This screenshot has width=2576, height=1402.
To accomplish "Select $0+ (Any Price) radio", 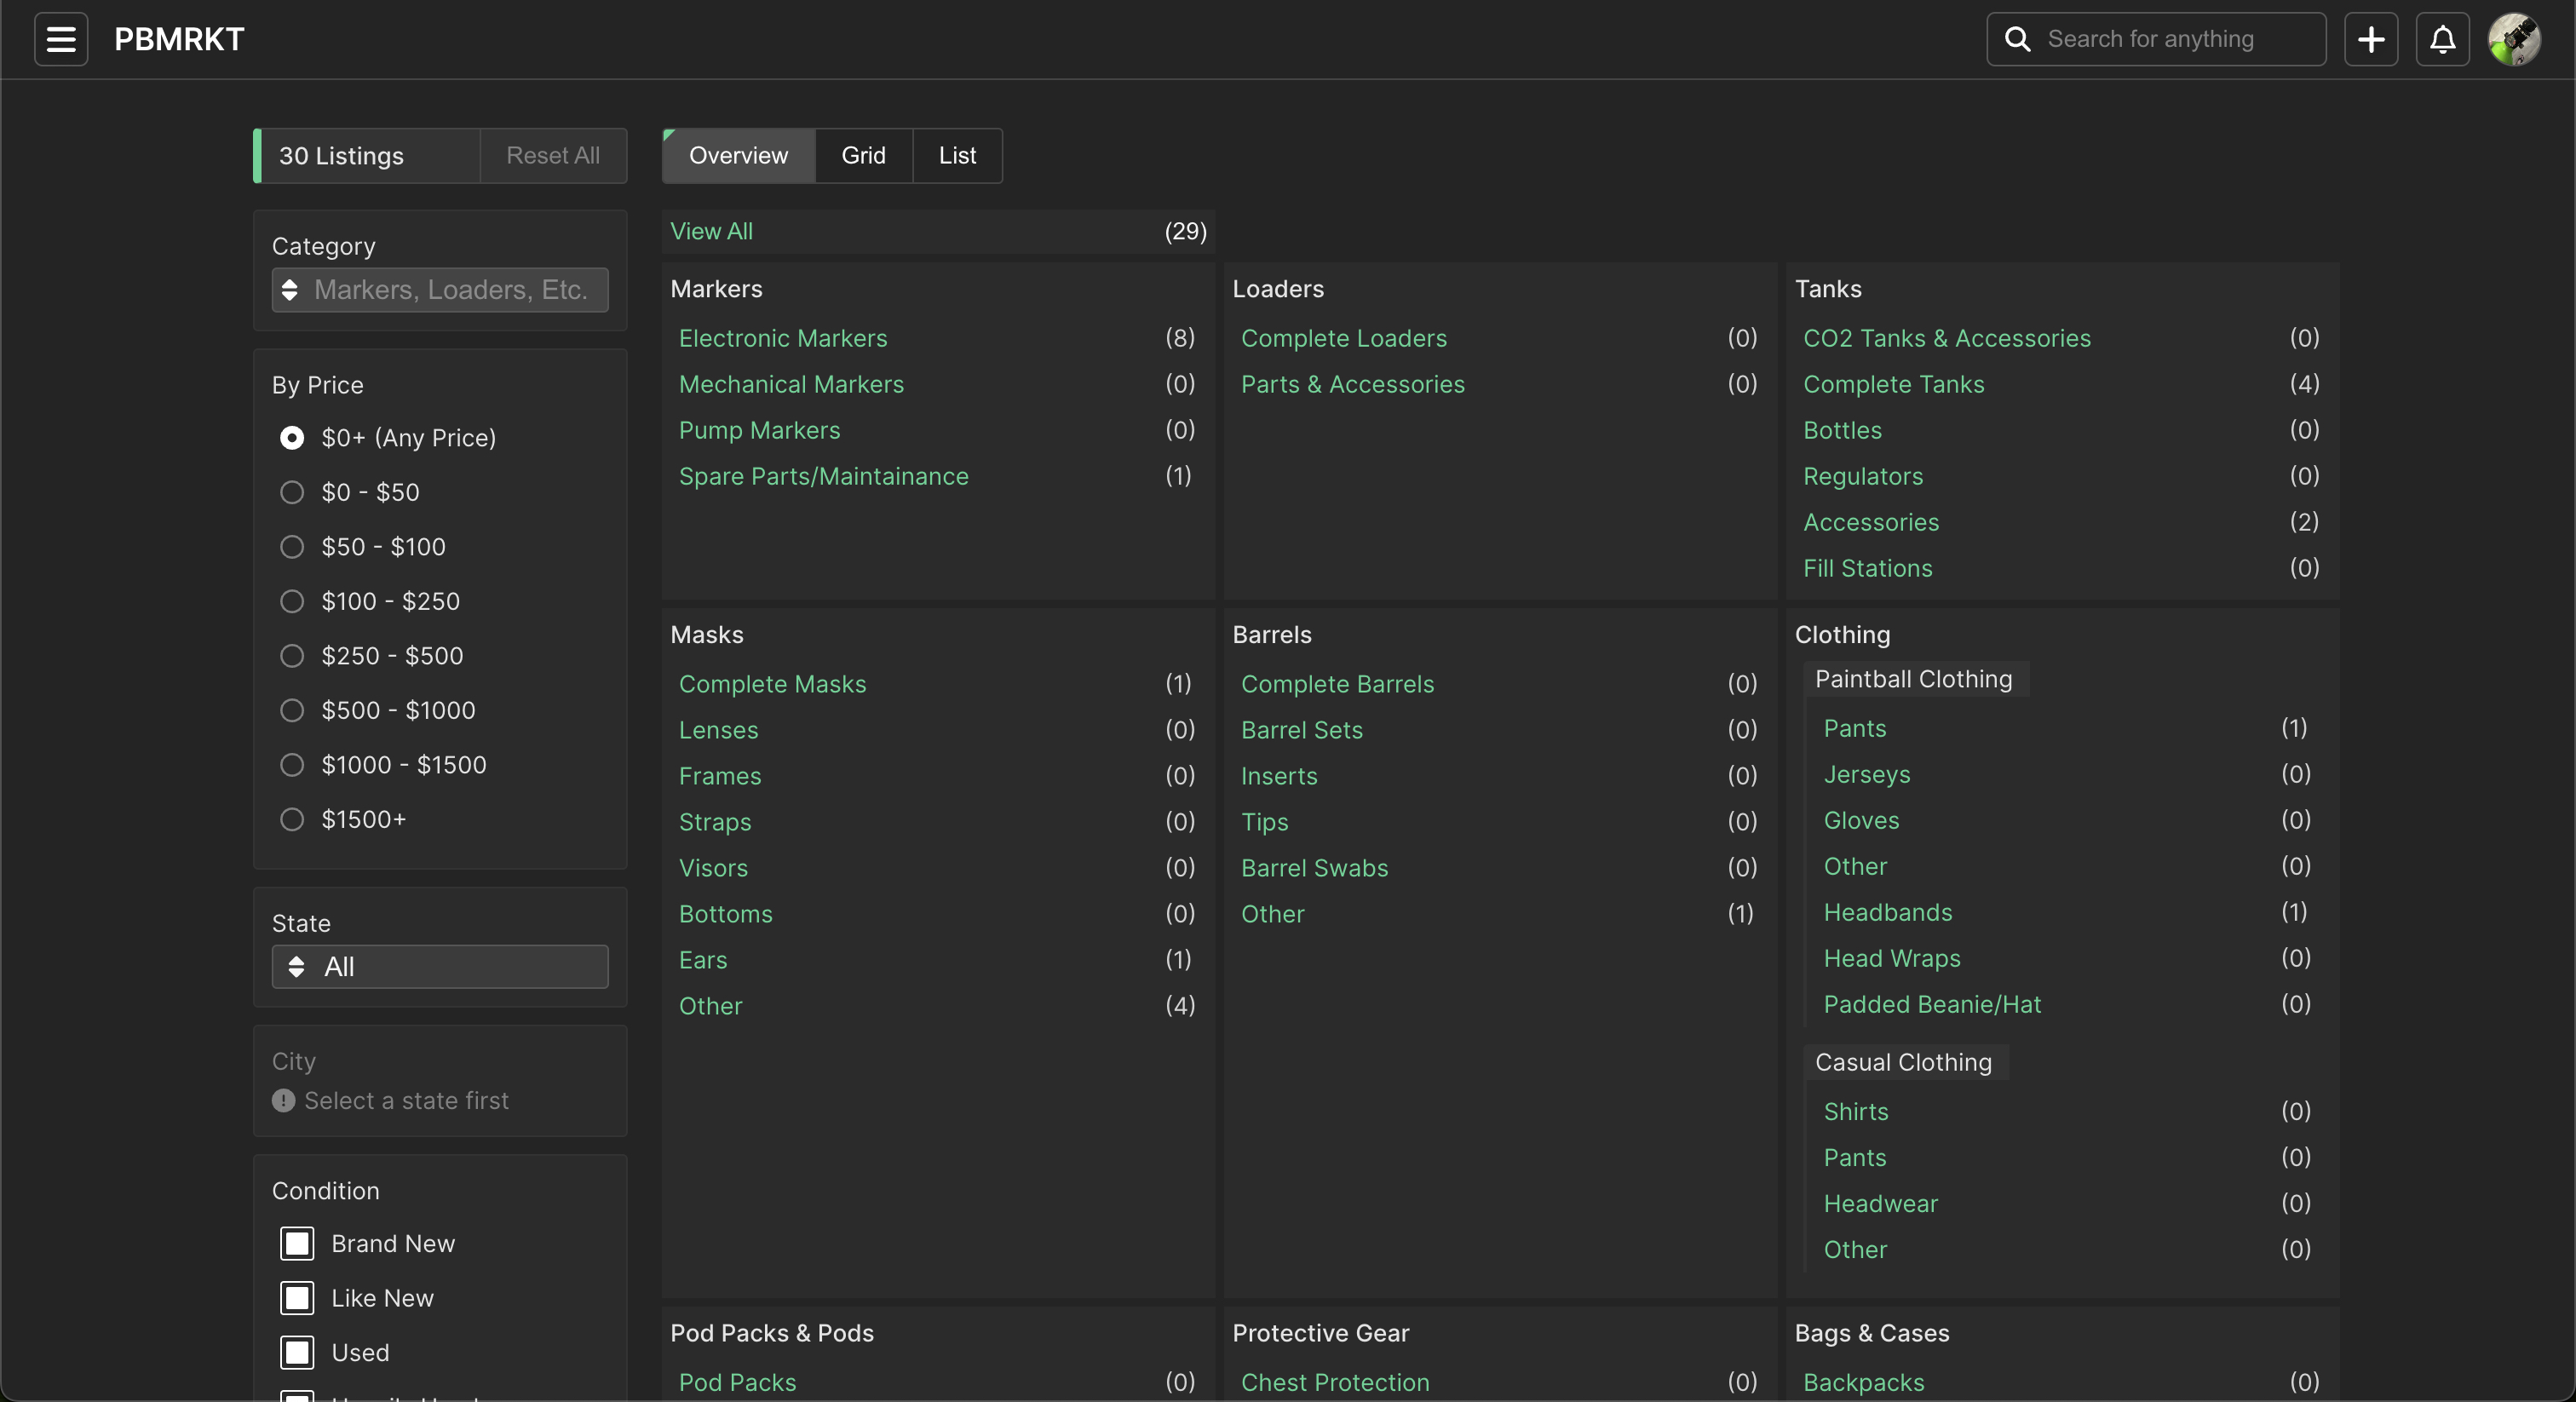I will [x=292, y=437].
